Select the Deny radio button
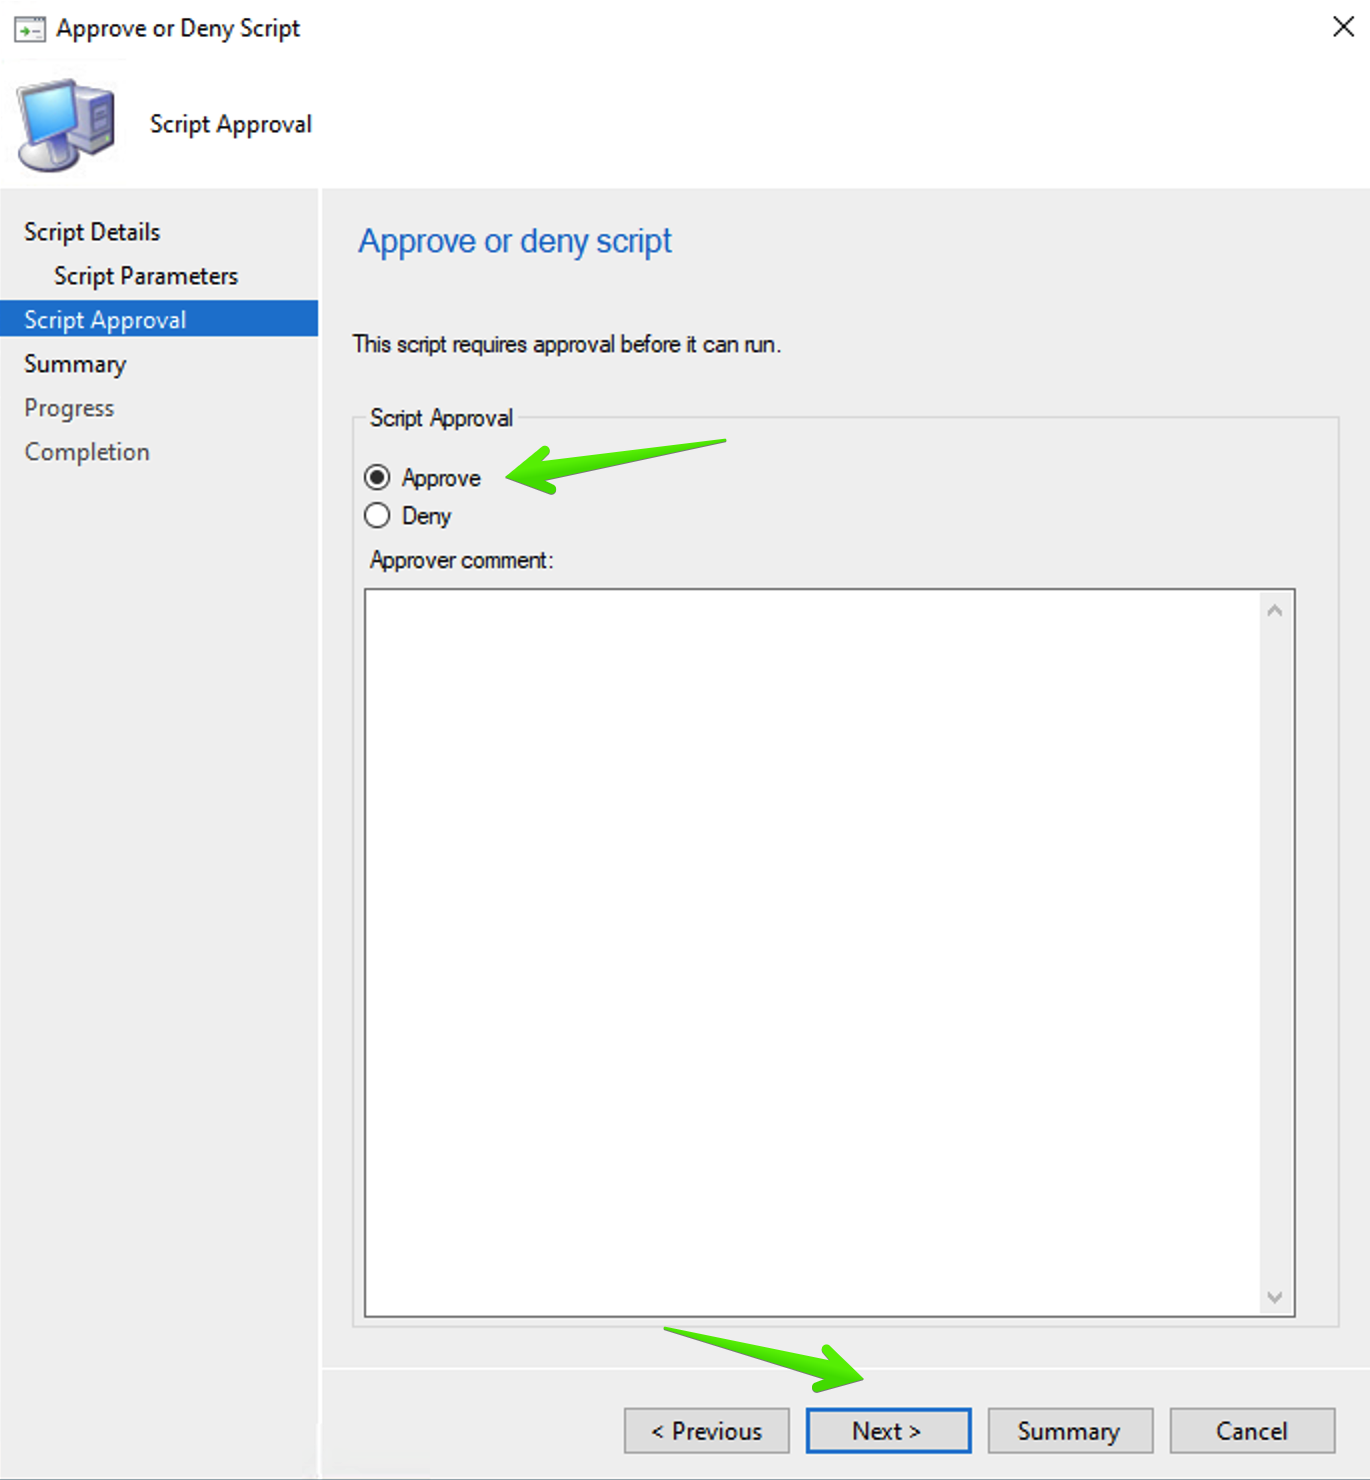The width and height of the screenshot is (1370, 1480). point(377,516)
